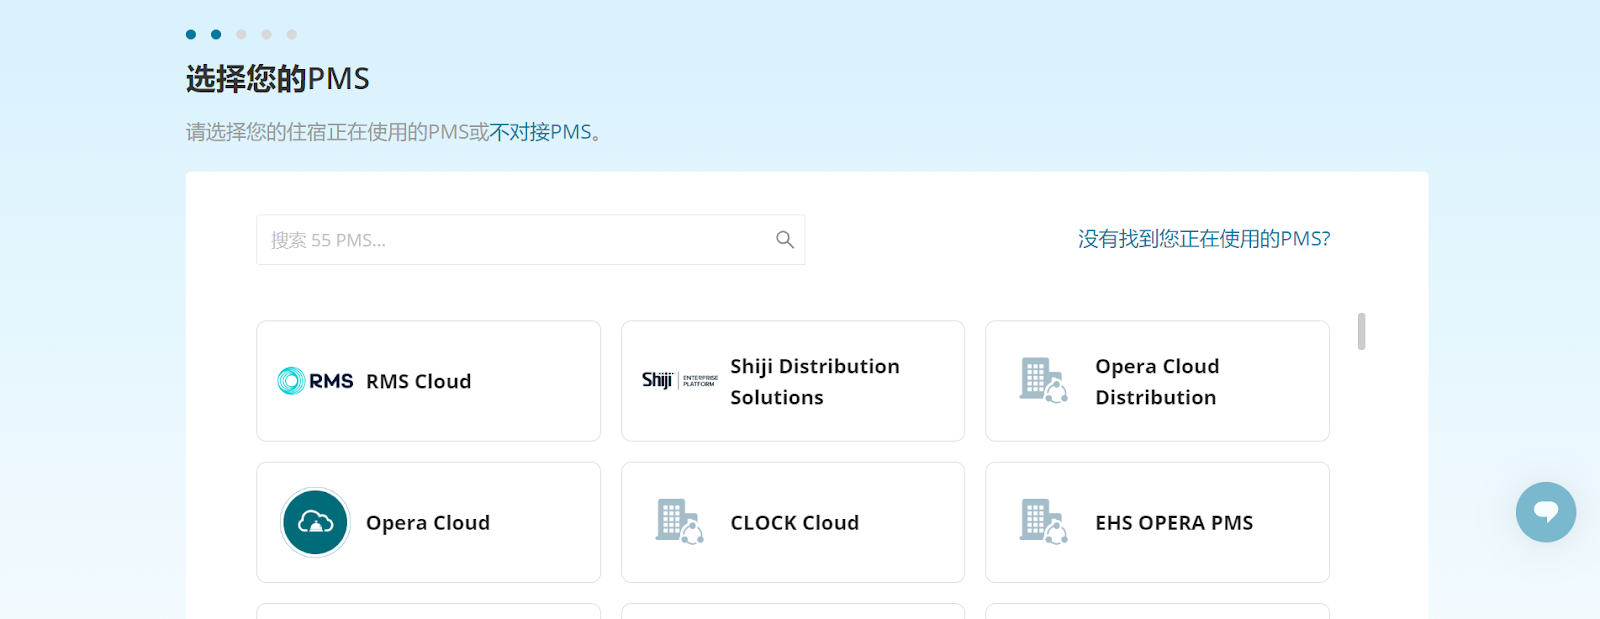Choose Opera Cloud Distribution card

tap(1158, 381)
